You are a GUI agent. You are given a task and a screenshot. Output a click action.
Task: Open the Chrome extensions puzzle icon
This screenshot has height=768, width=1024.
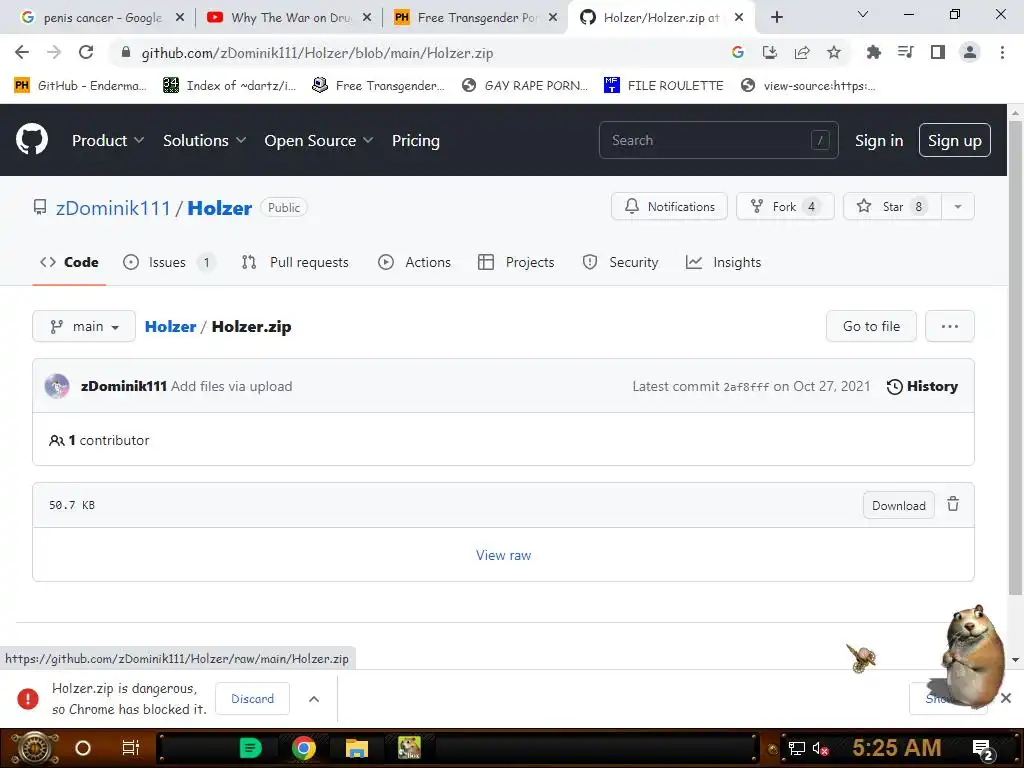click(873, 52)
